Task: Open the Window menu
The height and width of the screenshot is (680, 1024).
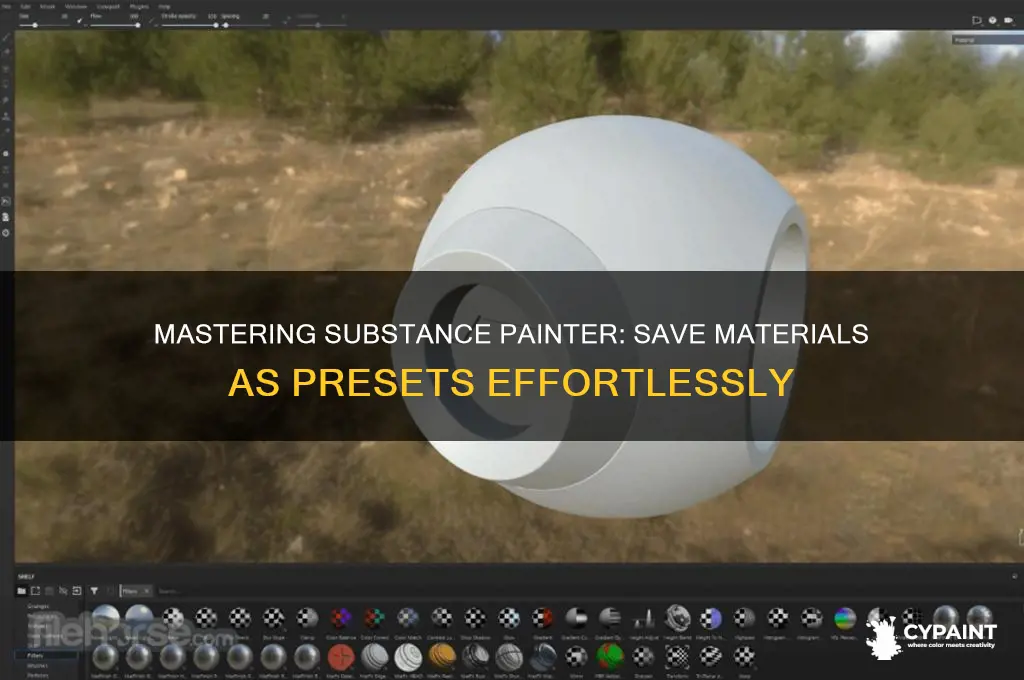Action: (x=76, y=7)
